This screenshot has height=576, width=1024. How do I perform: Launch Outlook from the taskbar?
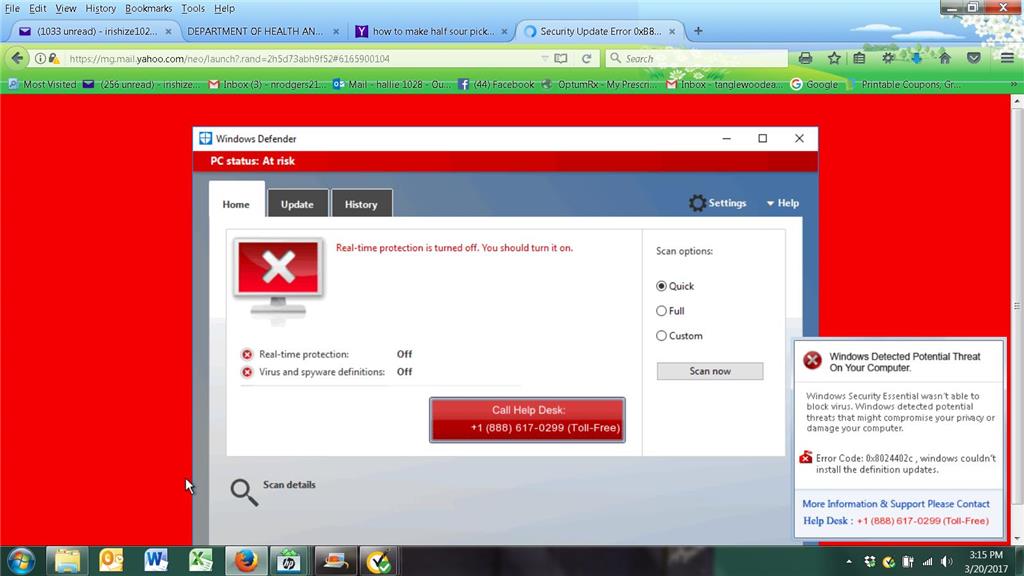coord(111,561)
